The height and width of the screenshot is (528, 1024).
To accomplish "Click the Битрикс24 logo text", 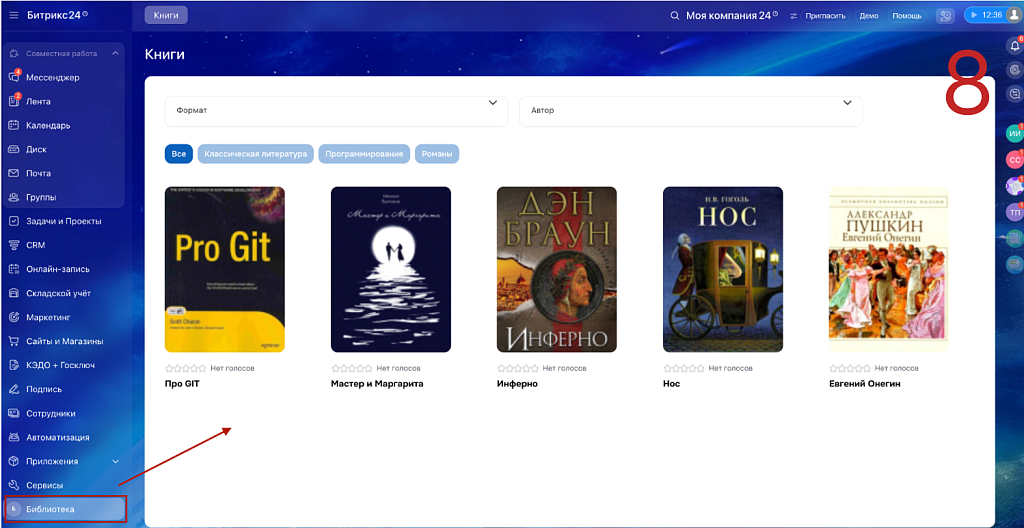I will (54, 15).
